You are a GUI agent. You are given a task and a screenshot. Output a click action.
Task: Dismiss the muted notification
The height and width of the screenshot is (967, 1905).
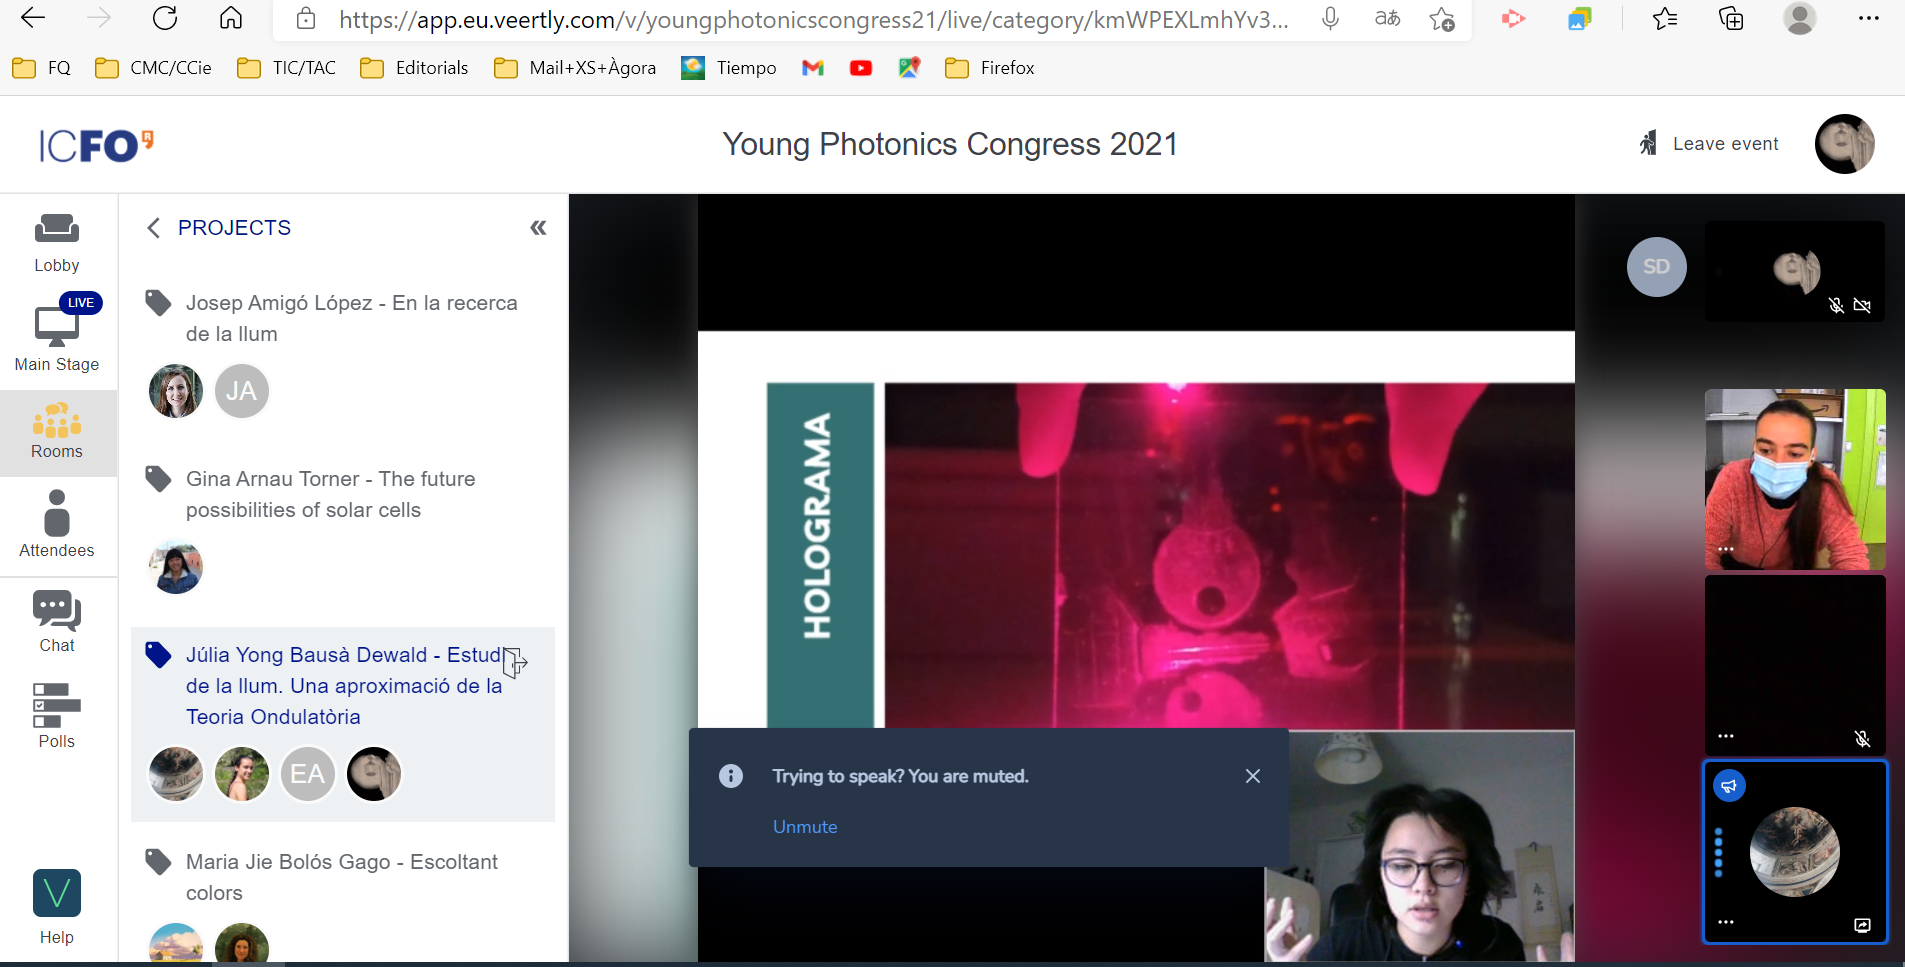click(x=1252, y=776)
